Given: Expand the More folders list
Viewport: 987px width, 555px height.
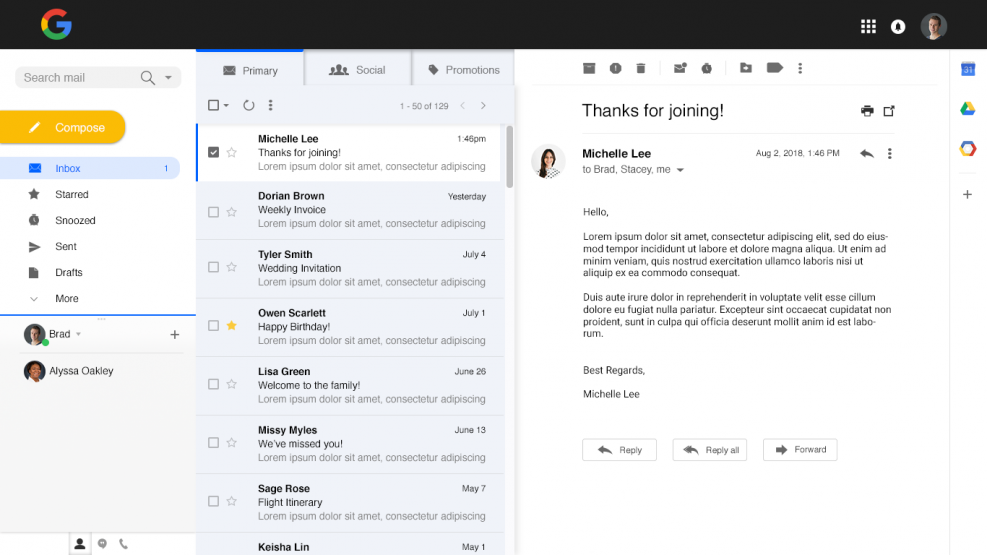Looking at the screenshot, I should coord(66,299).
